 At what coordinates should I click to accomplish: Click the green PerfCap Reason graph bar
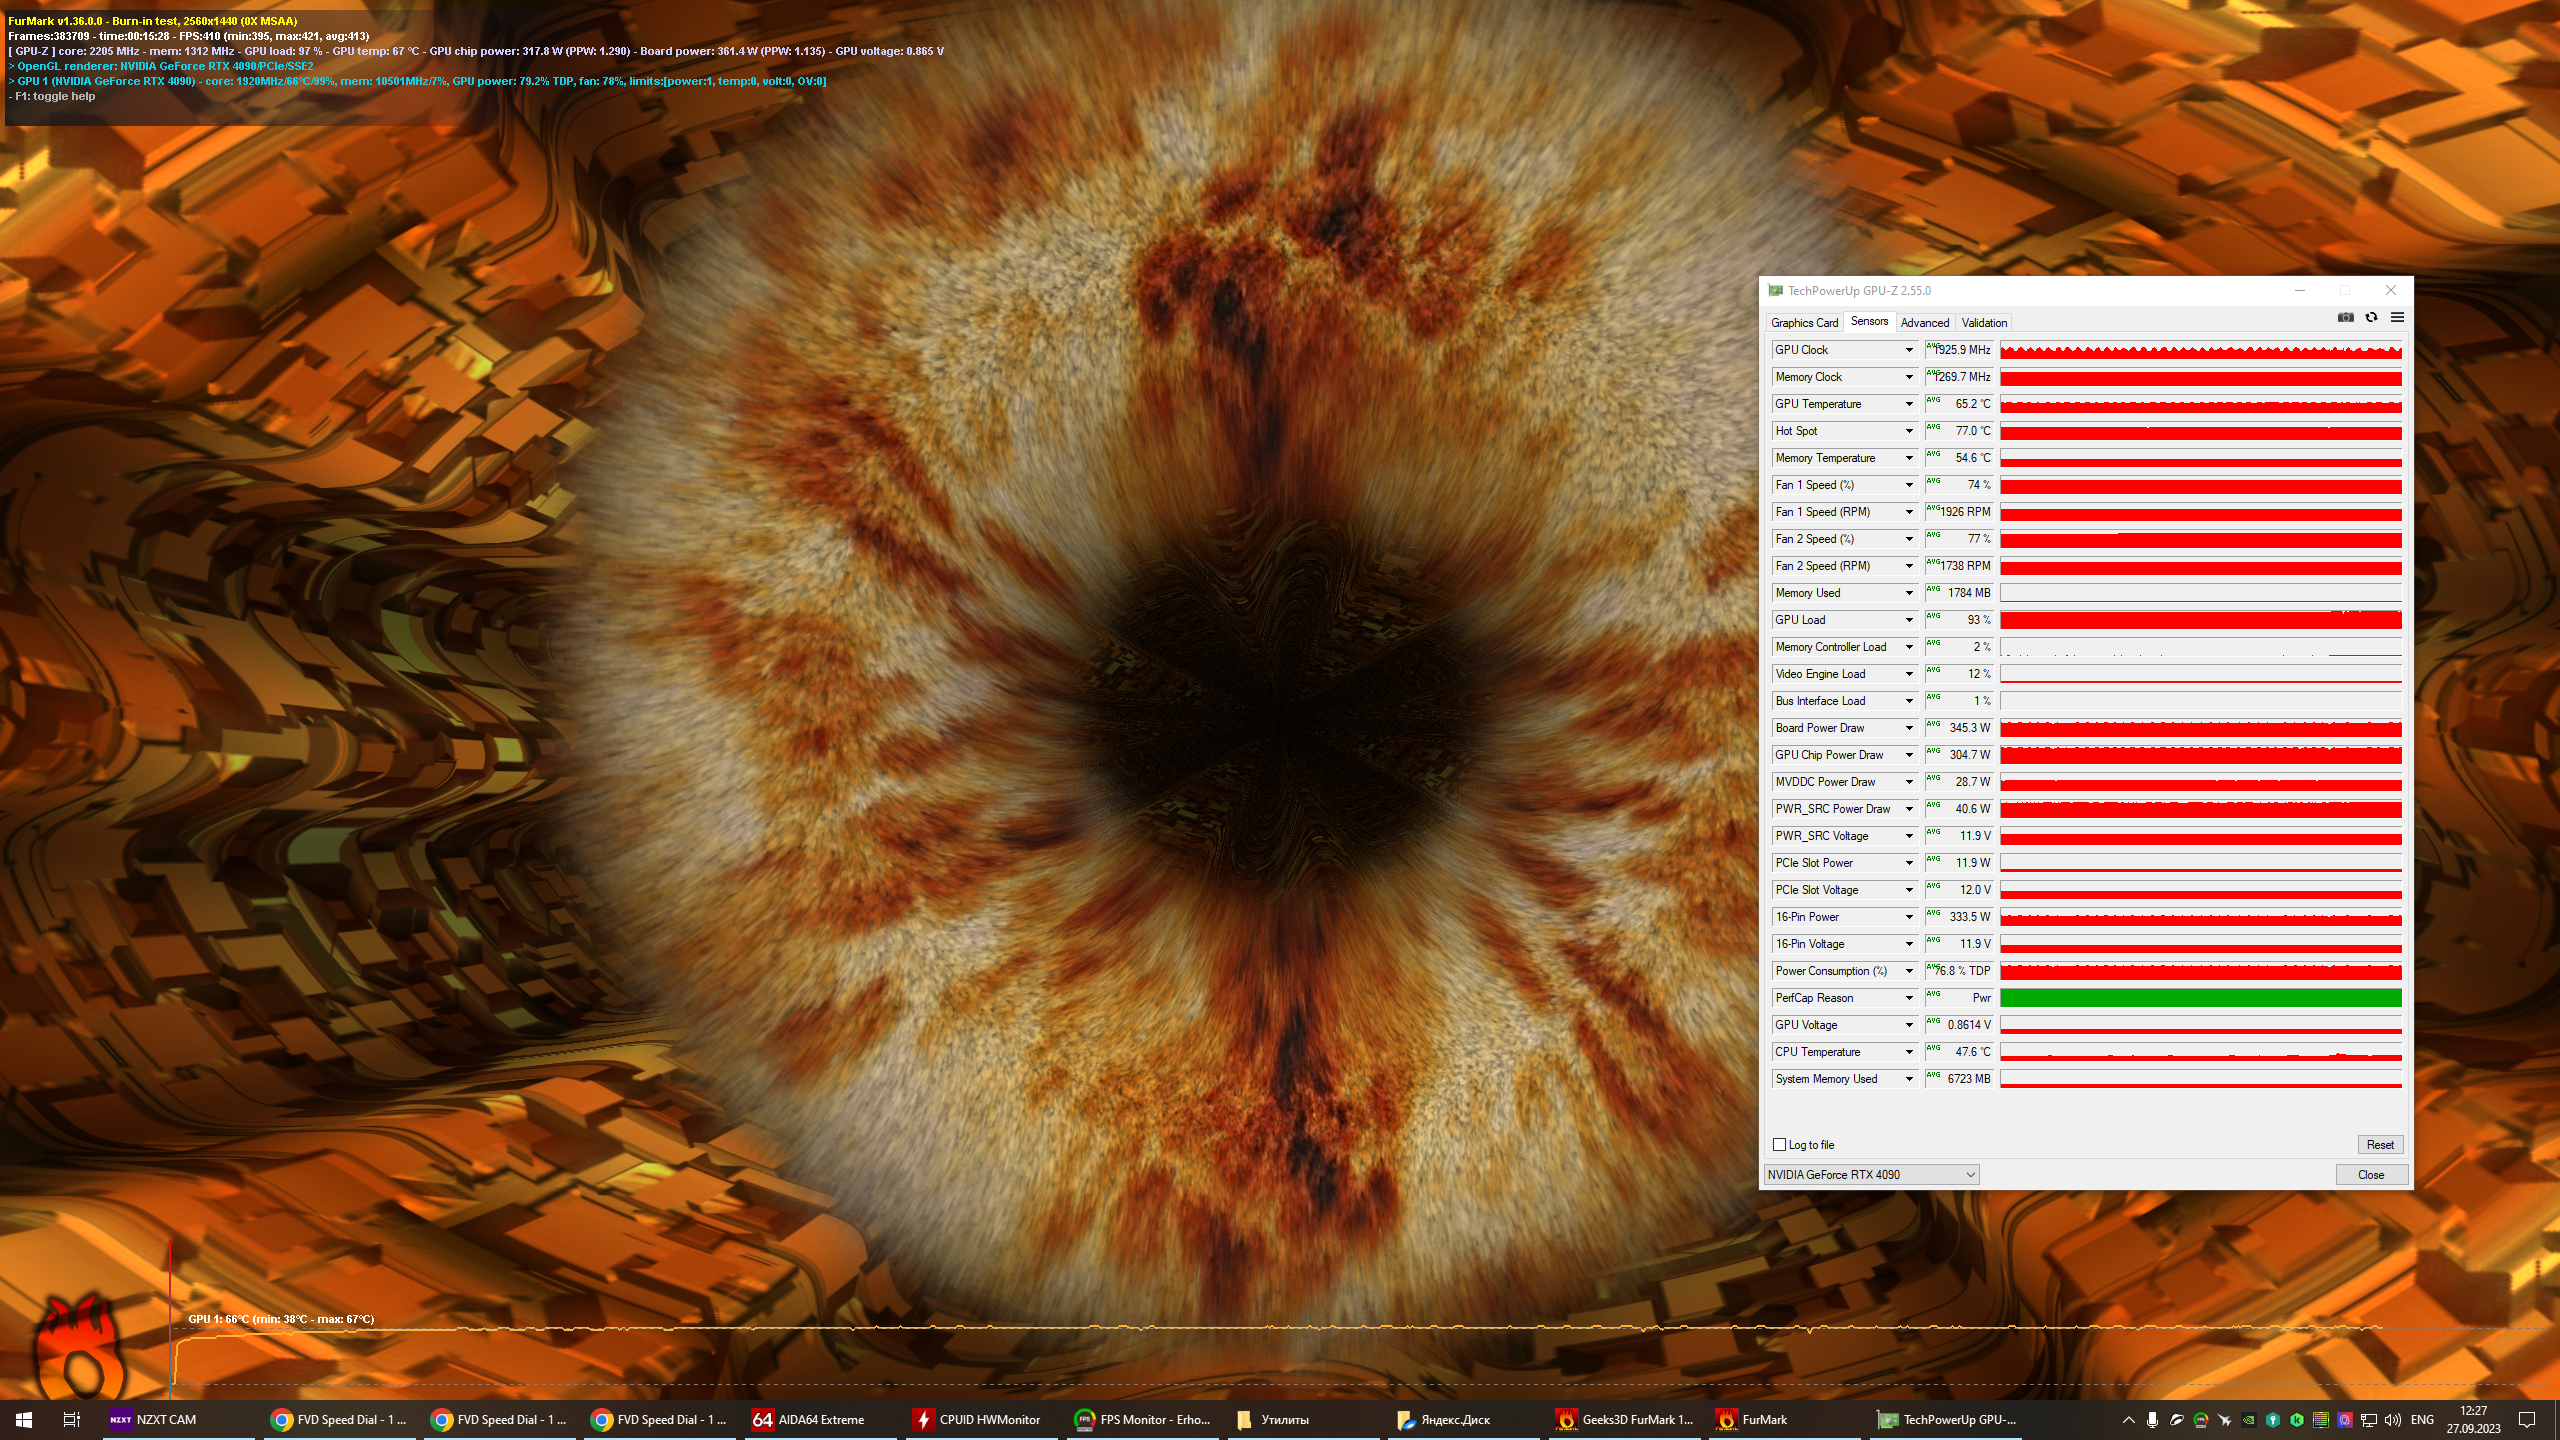[x=2200, y=998]
